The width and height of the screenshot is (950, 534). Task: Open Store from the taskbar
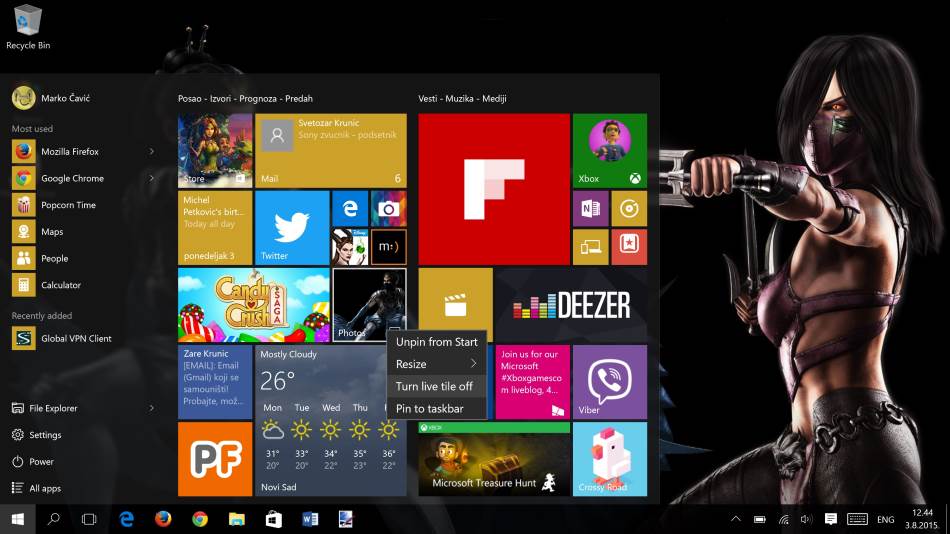tap(273, 519)
